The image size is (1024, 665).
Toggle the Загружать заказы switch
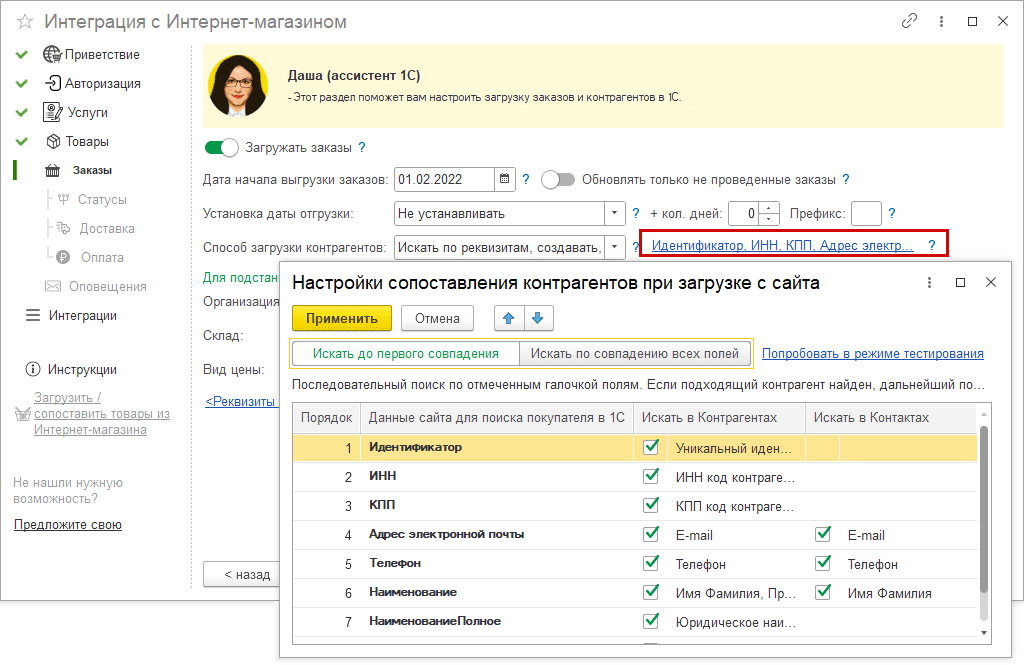[x=222, y=148]
